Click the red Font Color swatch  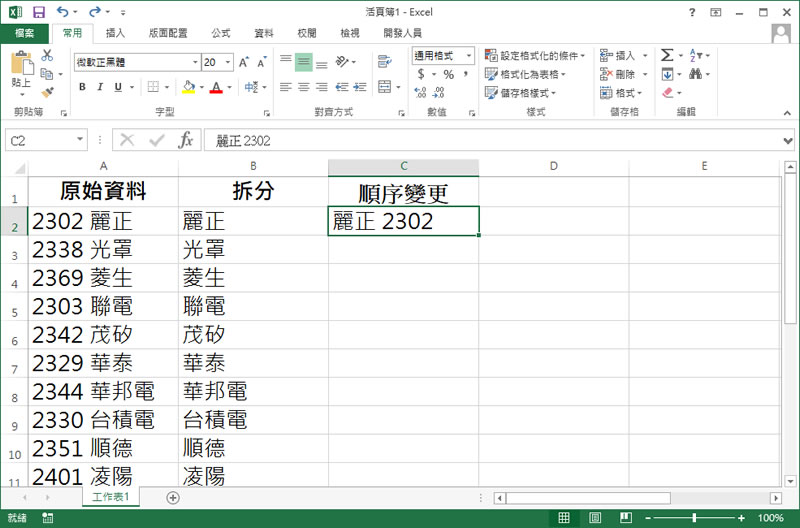216,87
